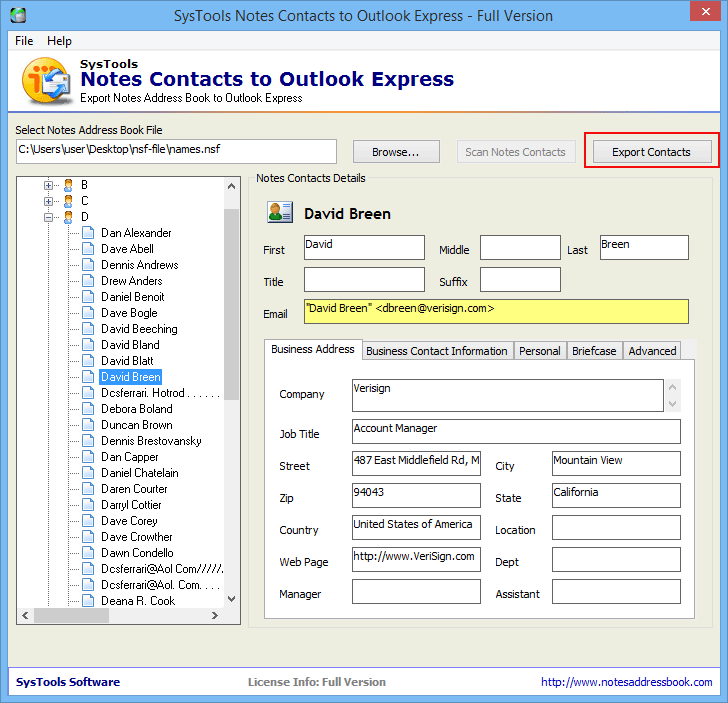Switch to the Personal tab

click(x=540, y=351)
